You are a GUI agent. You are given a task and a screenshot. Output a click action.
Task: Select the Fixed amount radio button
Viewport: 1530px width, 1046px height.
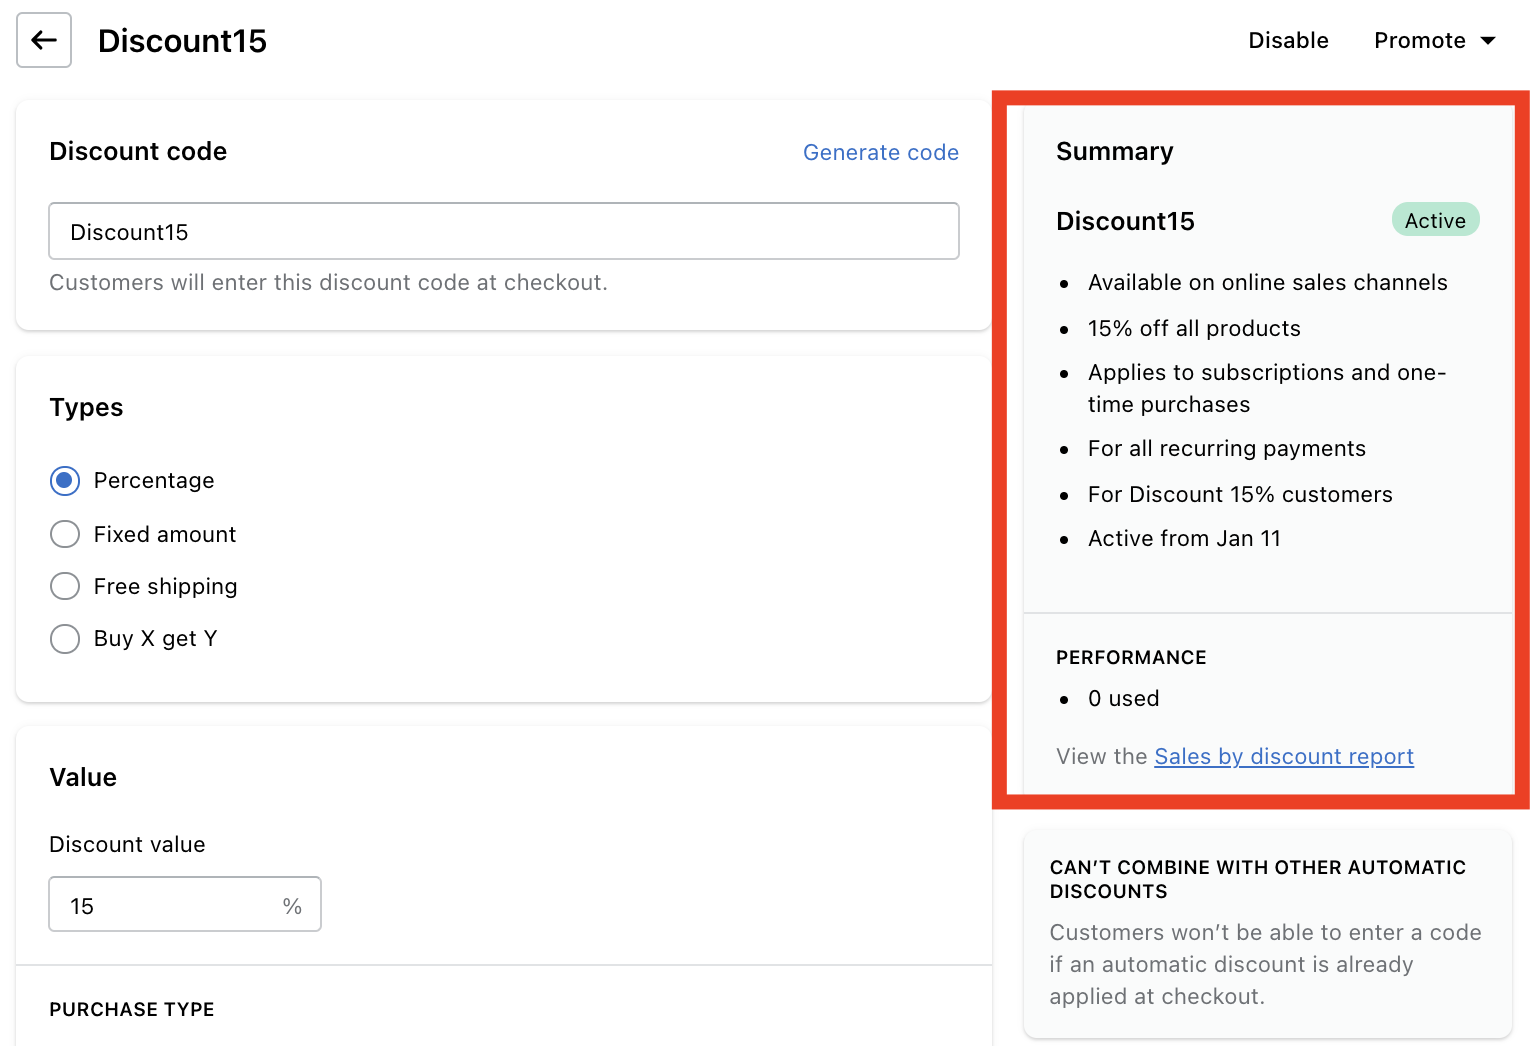(x=65, y=534)
